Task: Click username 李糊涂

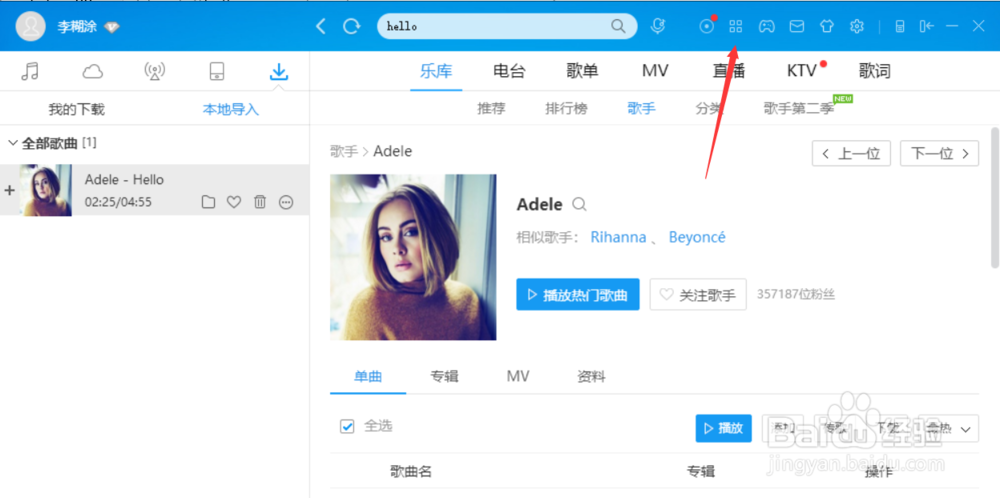Action: tap(77, 27)
